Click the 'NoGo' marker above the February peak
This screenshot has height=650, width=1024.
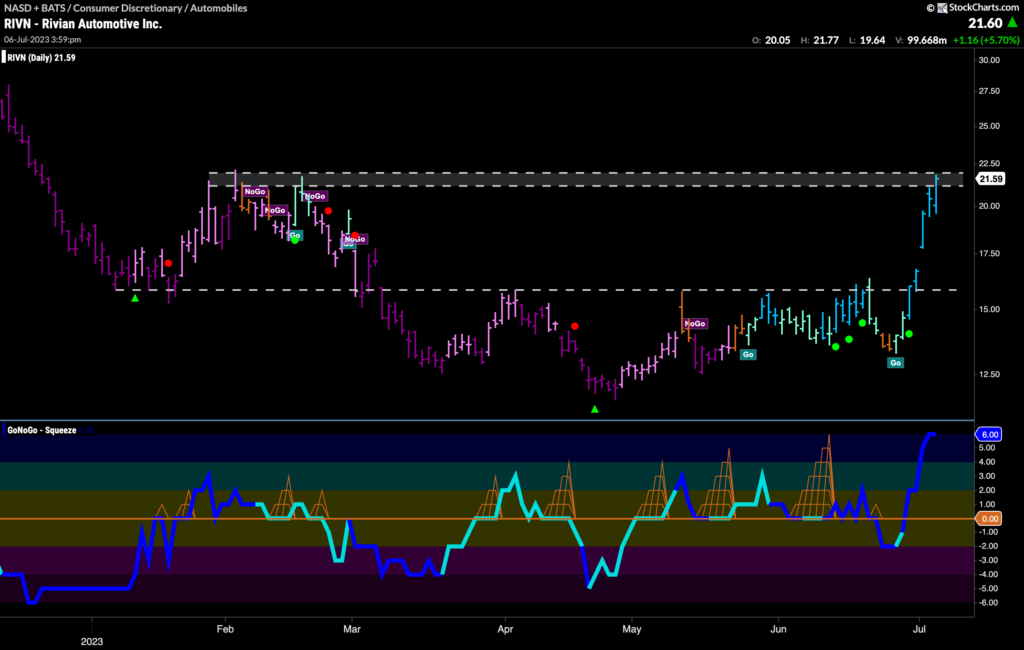pyautogui.click(x=255, y=191)
